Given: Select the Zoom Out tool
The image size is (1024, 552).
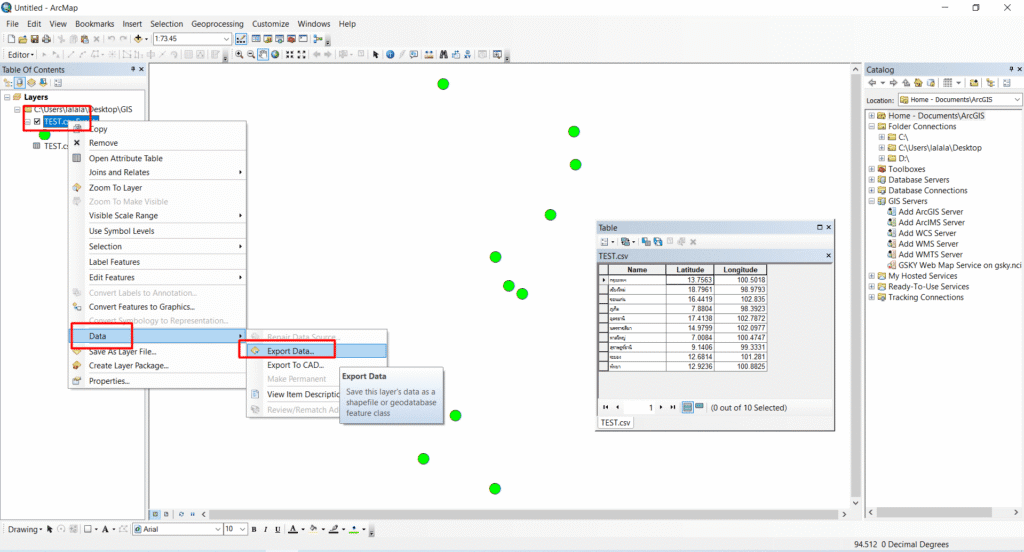Looking at the screenshot, I should pos(251,55).
